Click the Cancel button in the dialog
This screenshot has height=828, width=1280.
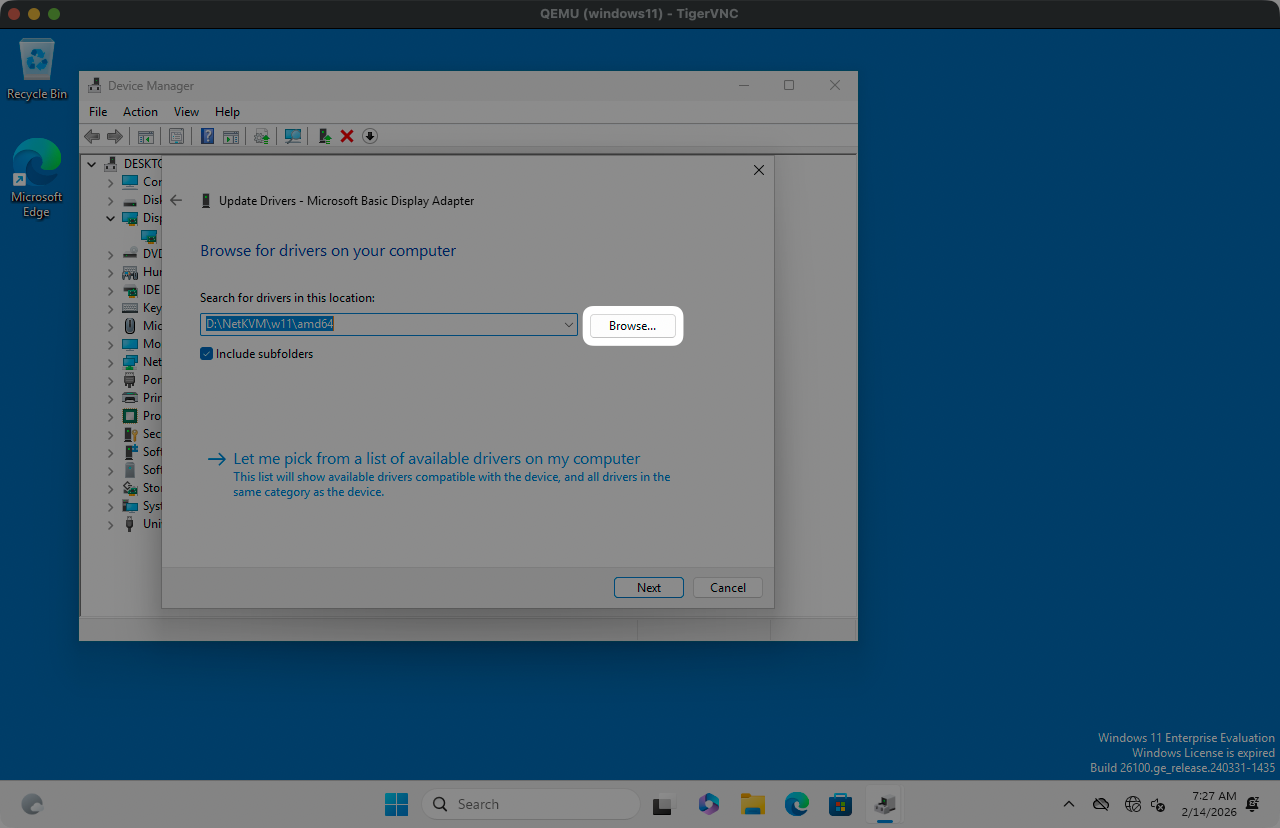[727, 587]
